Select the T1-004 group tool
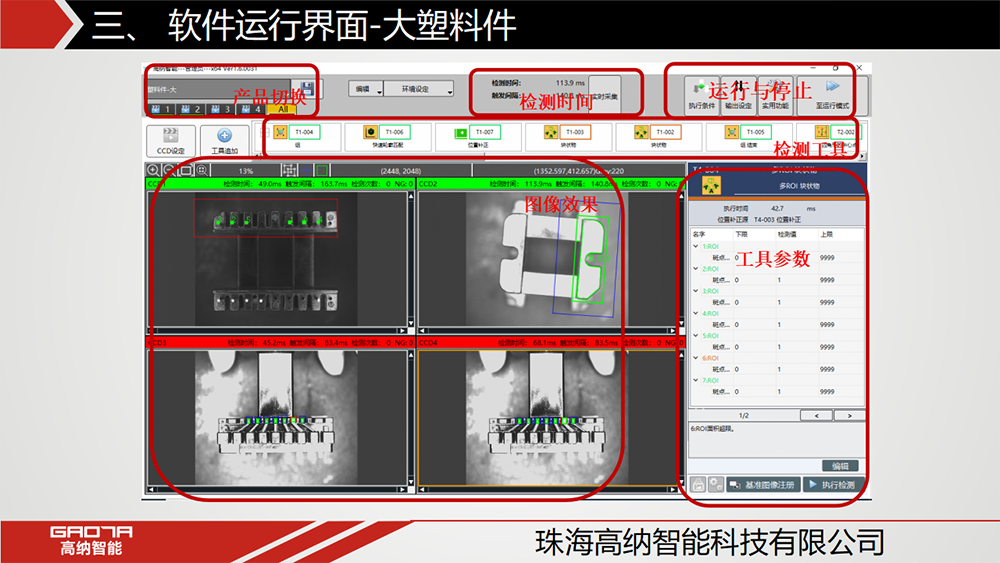The width and height of the screenshot is (1000, 563). tap(298, 137)
